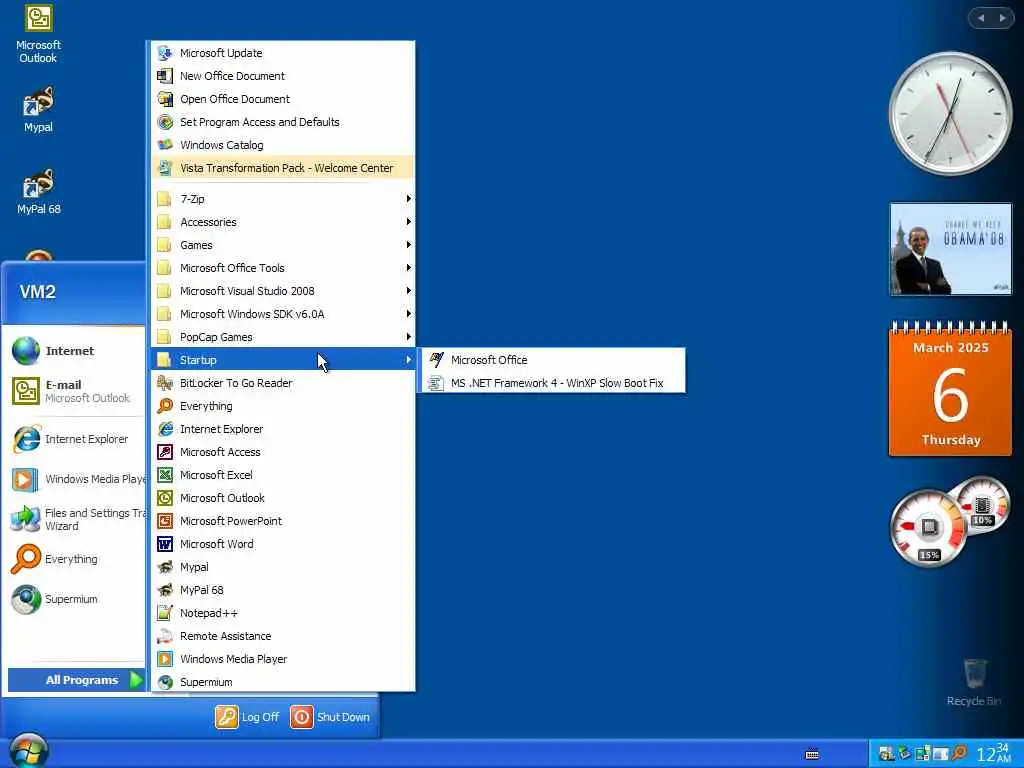Open pinned Internet item in Start menu
The image size is (1024, 768).
74,351
